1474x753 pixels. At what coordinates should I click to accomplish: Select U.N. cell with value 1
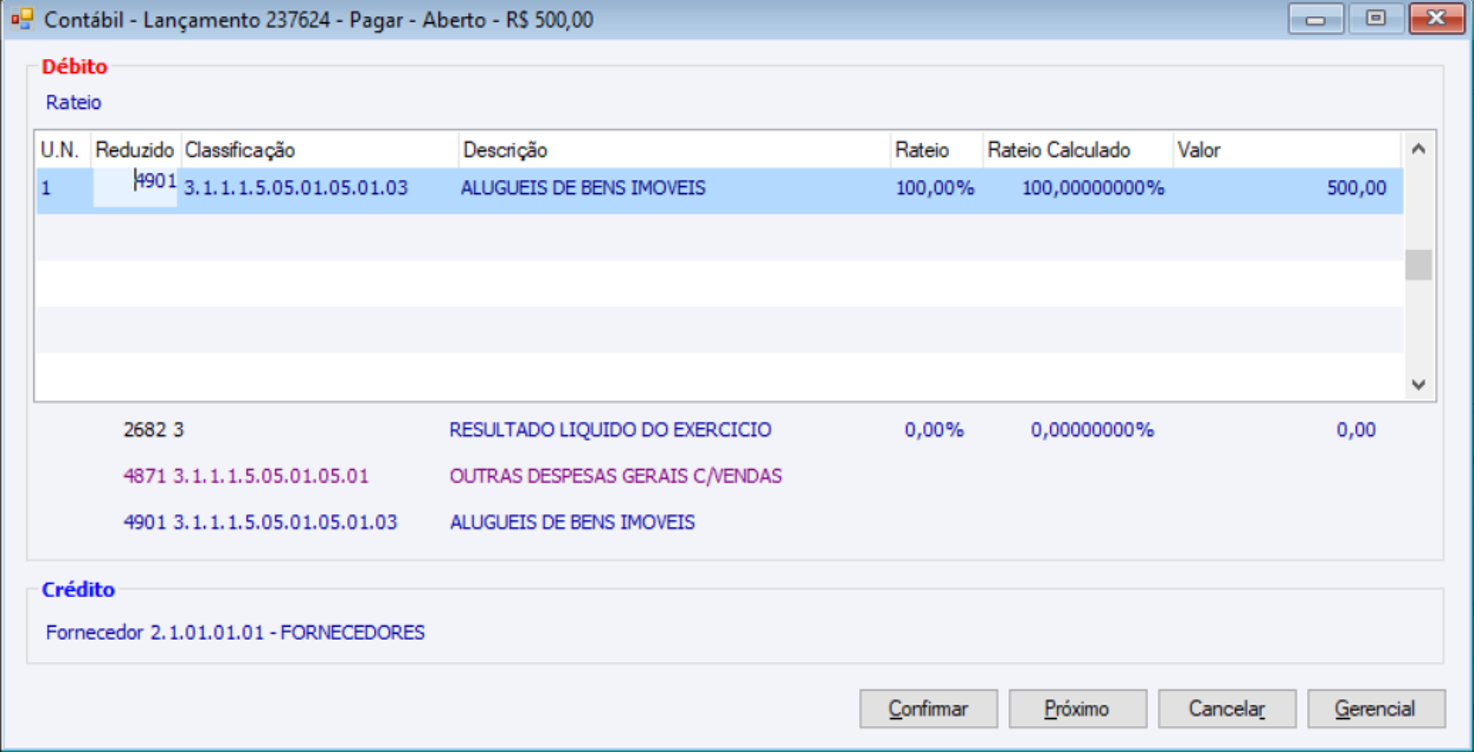point(63,188)
